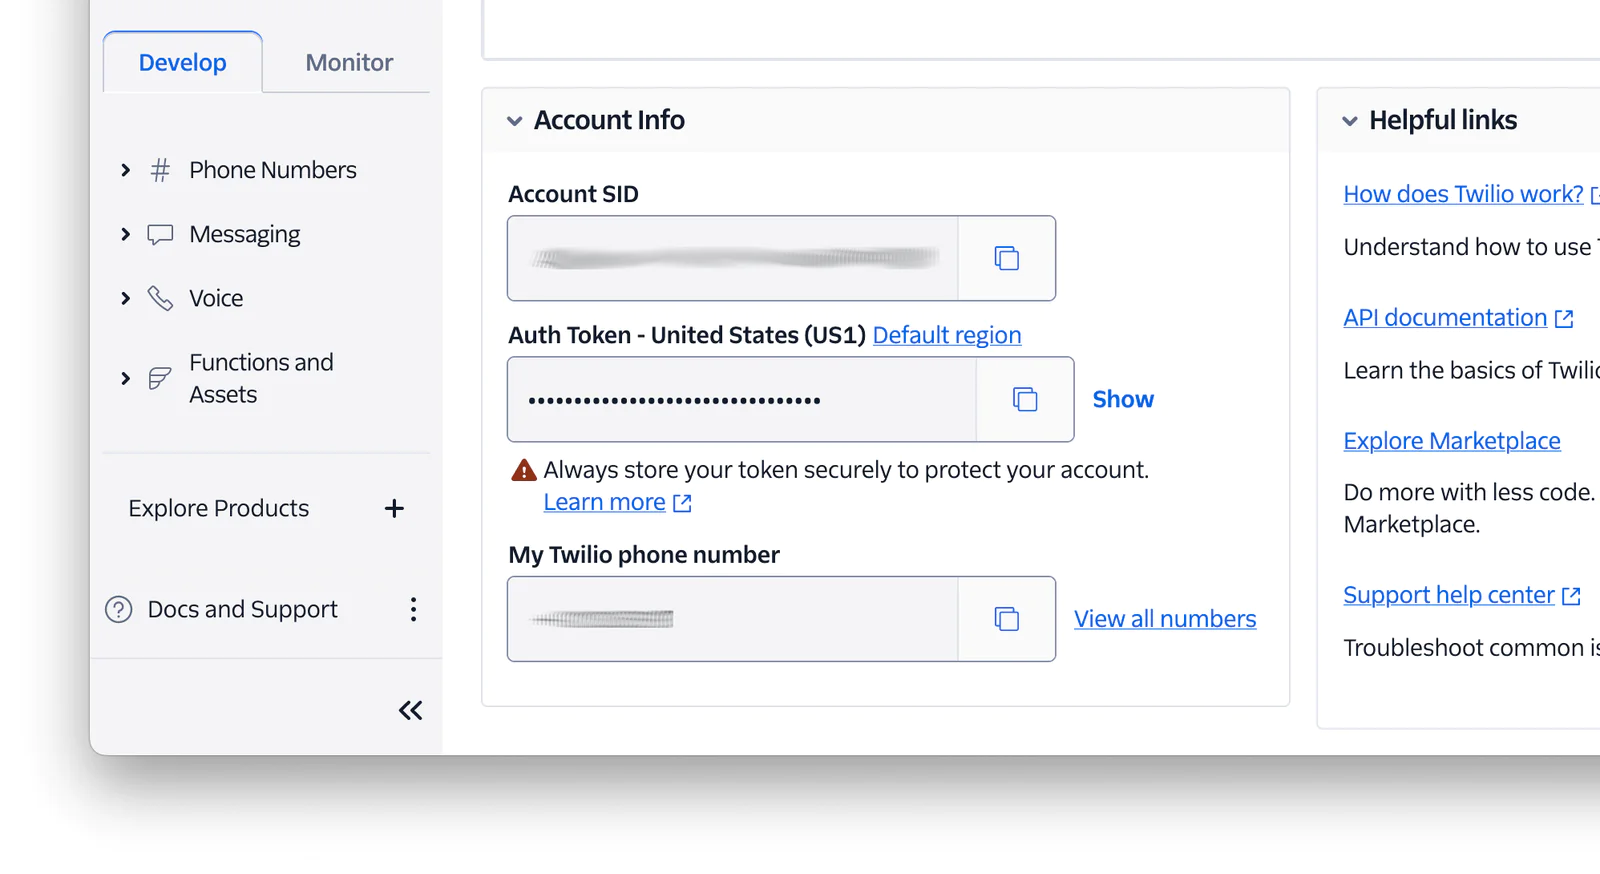Click inside the Account SID field
1600x874 pixels.
(x=732, y=258)
